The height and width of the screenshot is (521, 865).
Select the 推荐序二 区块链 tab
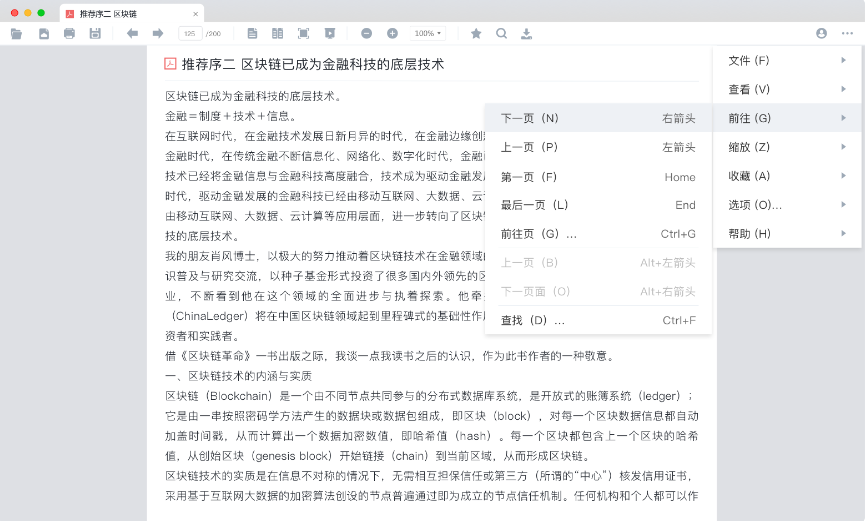point(131,13)
